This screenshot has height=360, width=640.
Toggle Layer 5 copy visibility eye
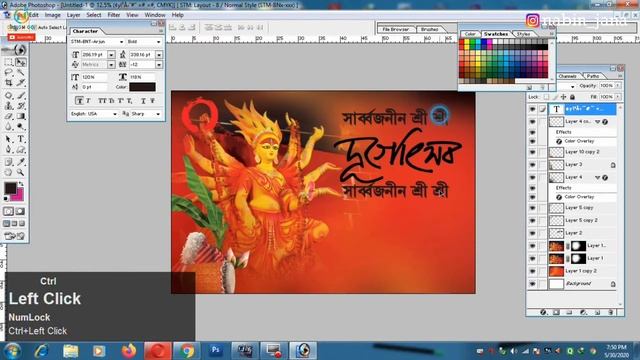tap(532, 208)
